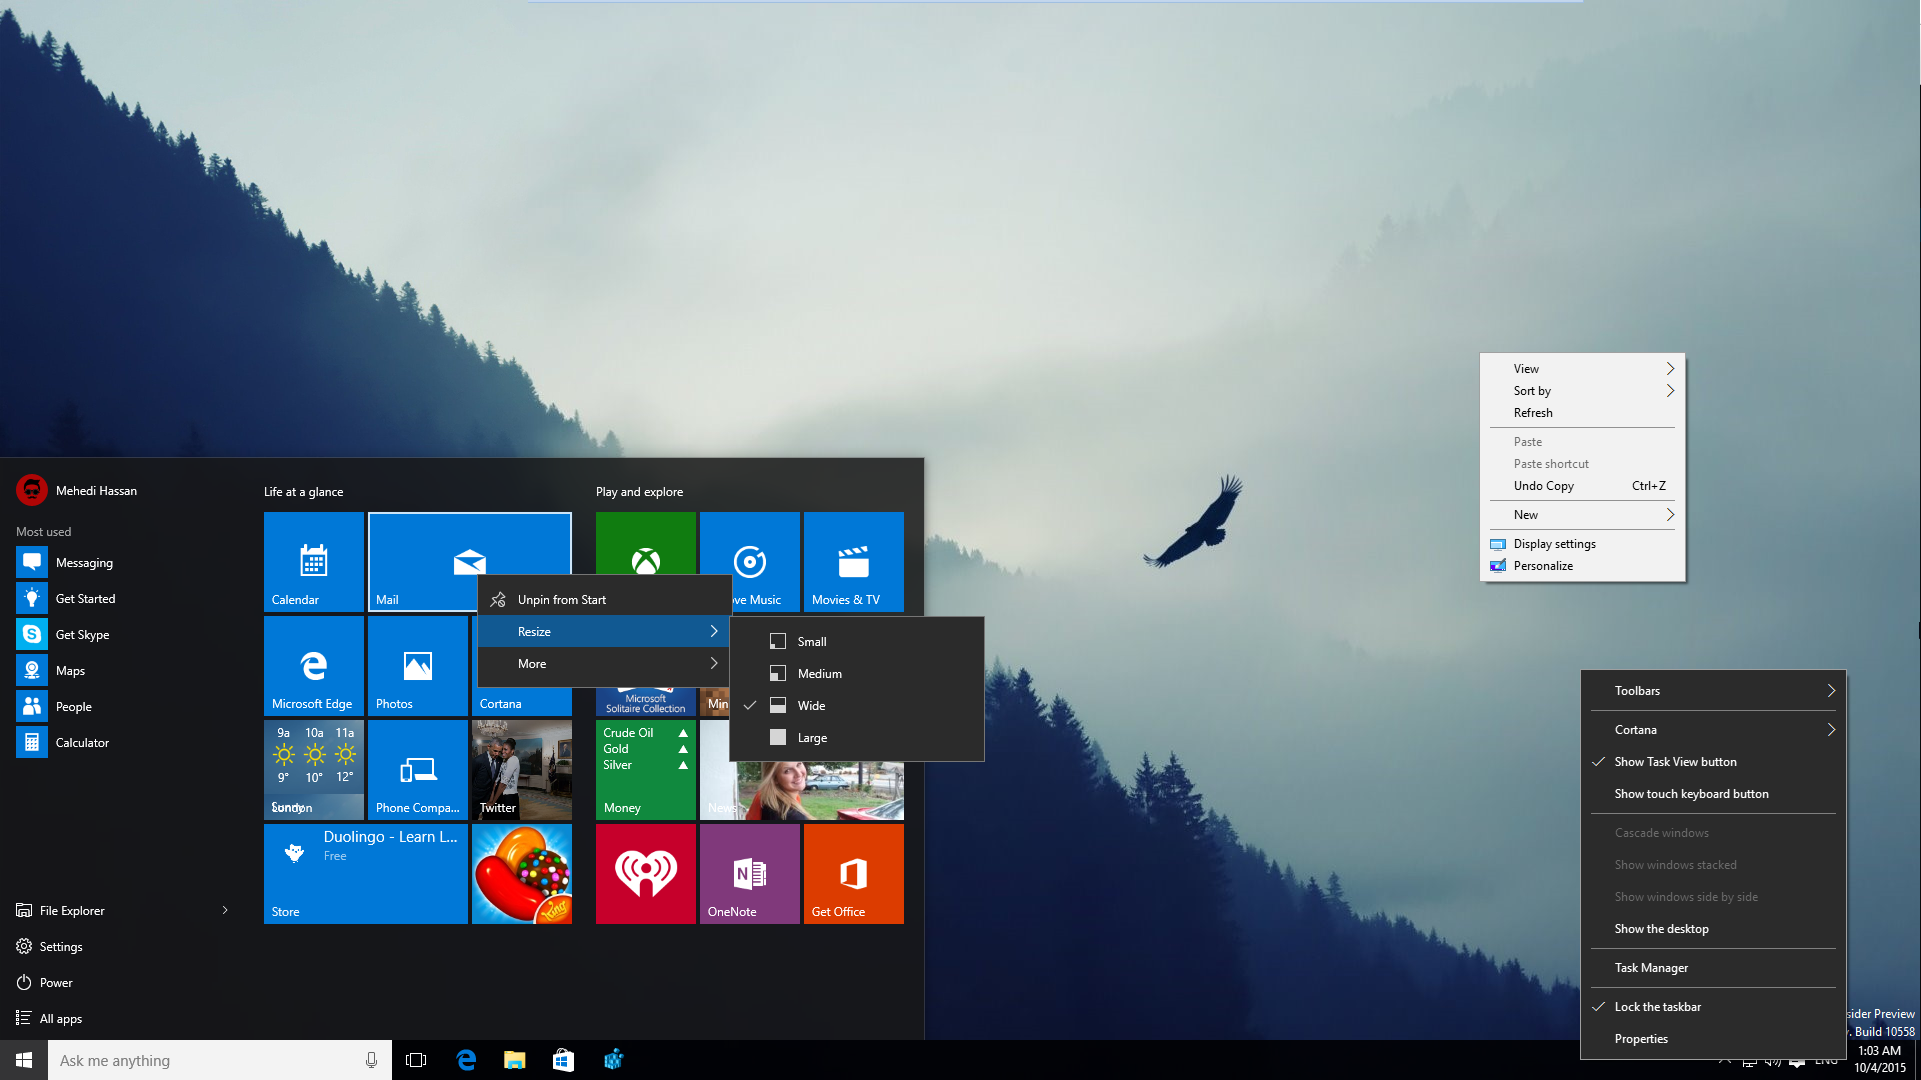The height and width of the screenshot is (1080, 1921).
Task: Toggle Lock the taskbar option
Action: click(x=1657, y=1007)
